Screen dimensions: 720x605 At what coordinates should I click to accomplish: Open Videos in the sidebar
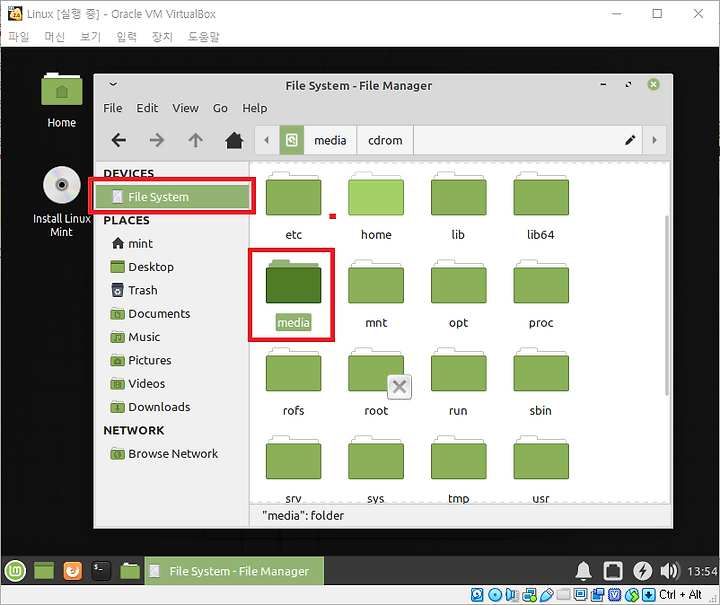172,384
